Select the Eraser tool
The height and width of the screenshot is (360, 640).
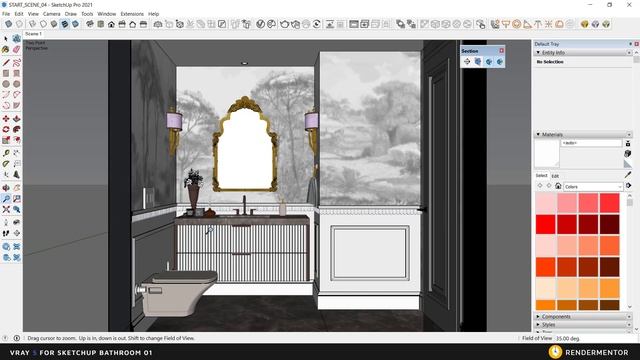16,49
